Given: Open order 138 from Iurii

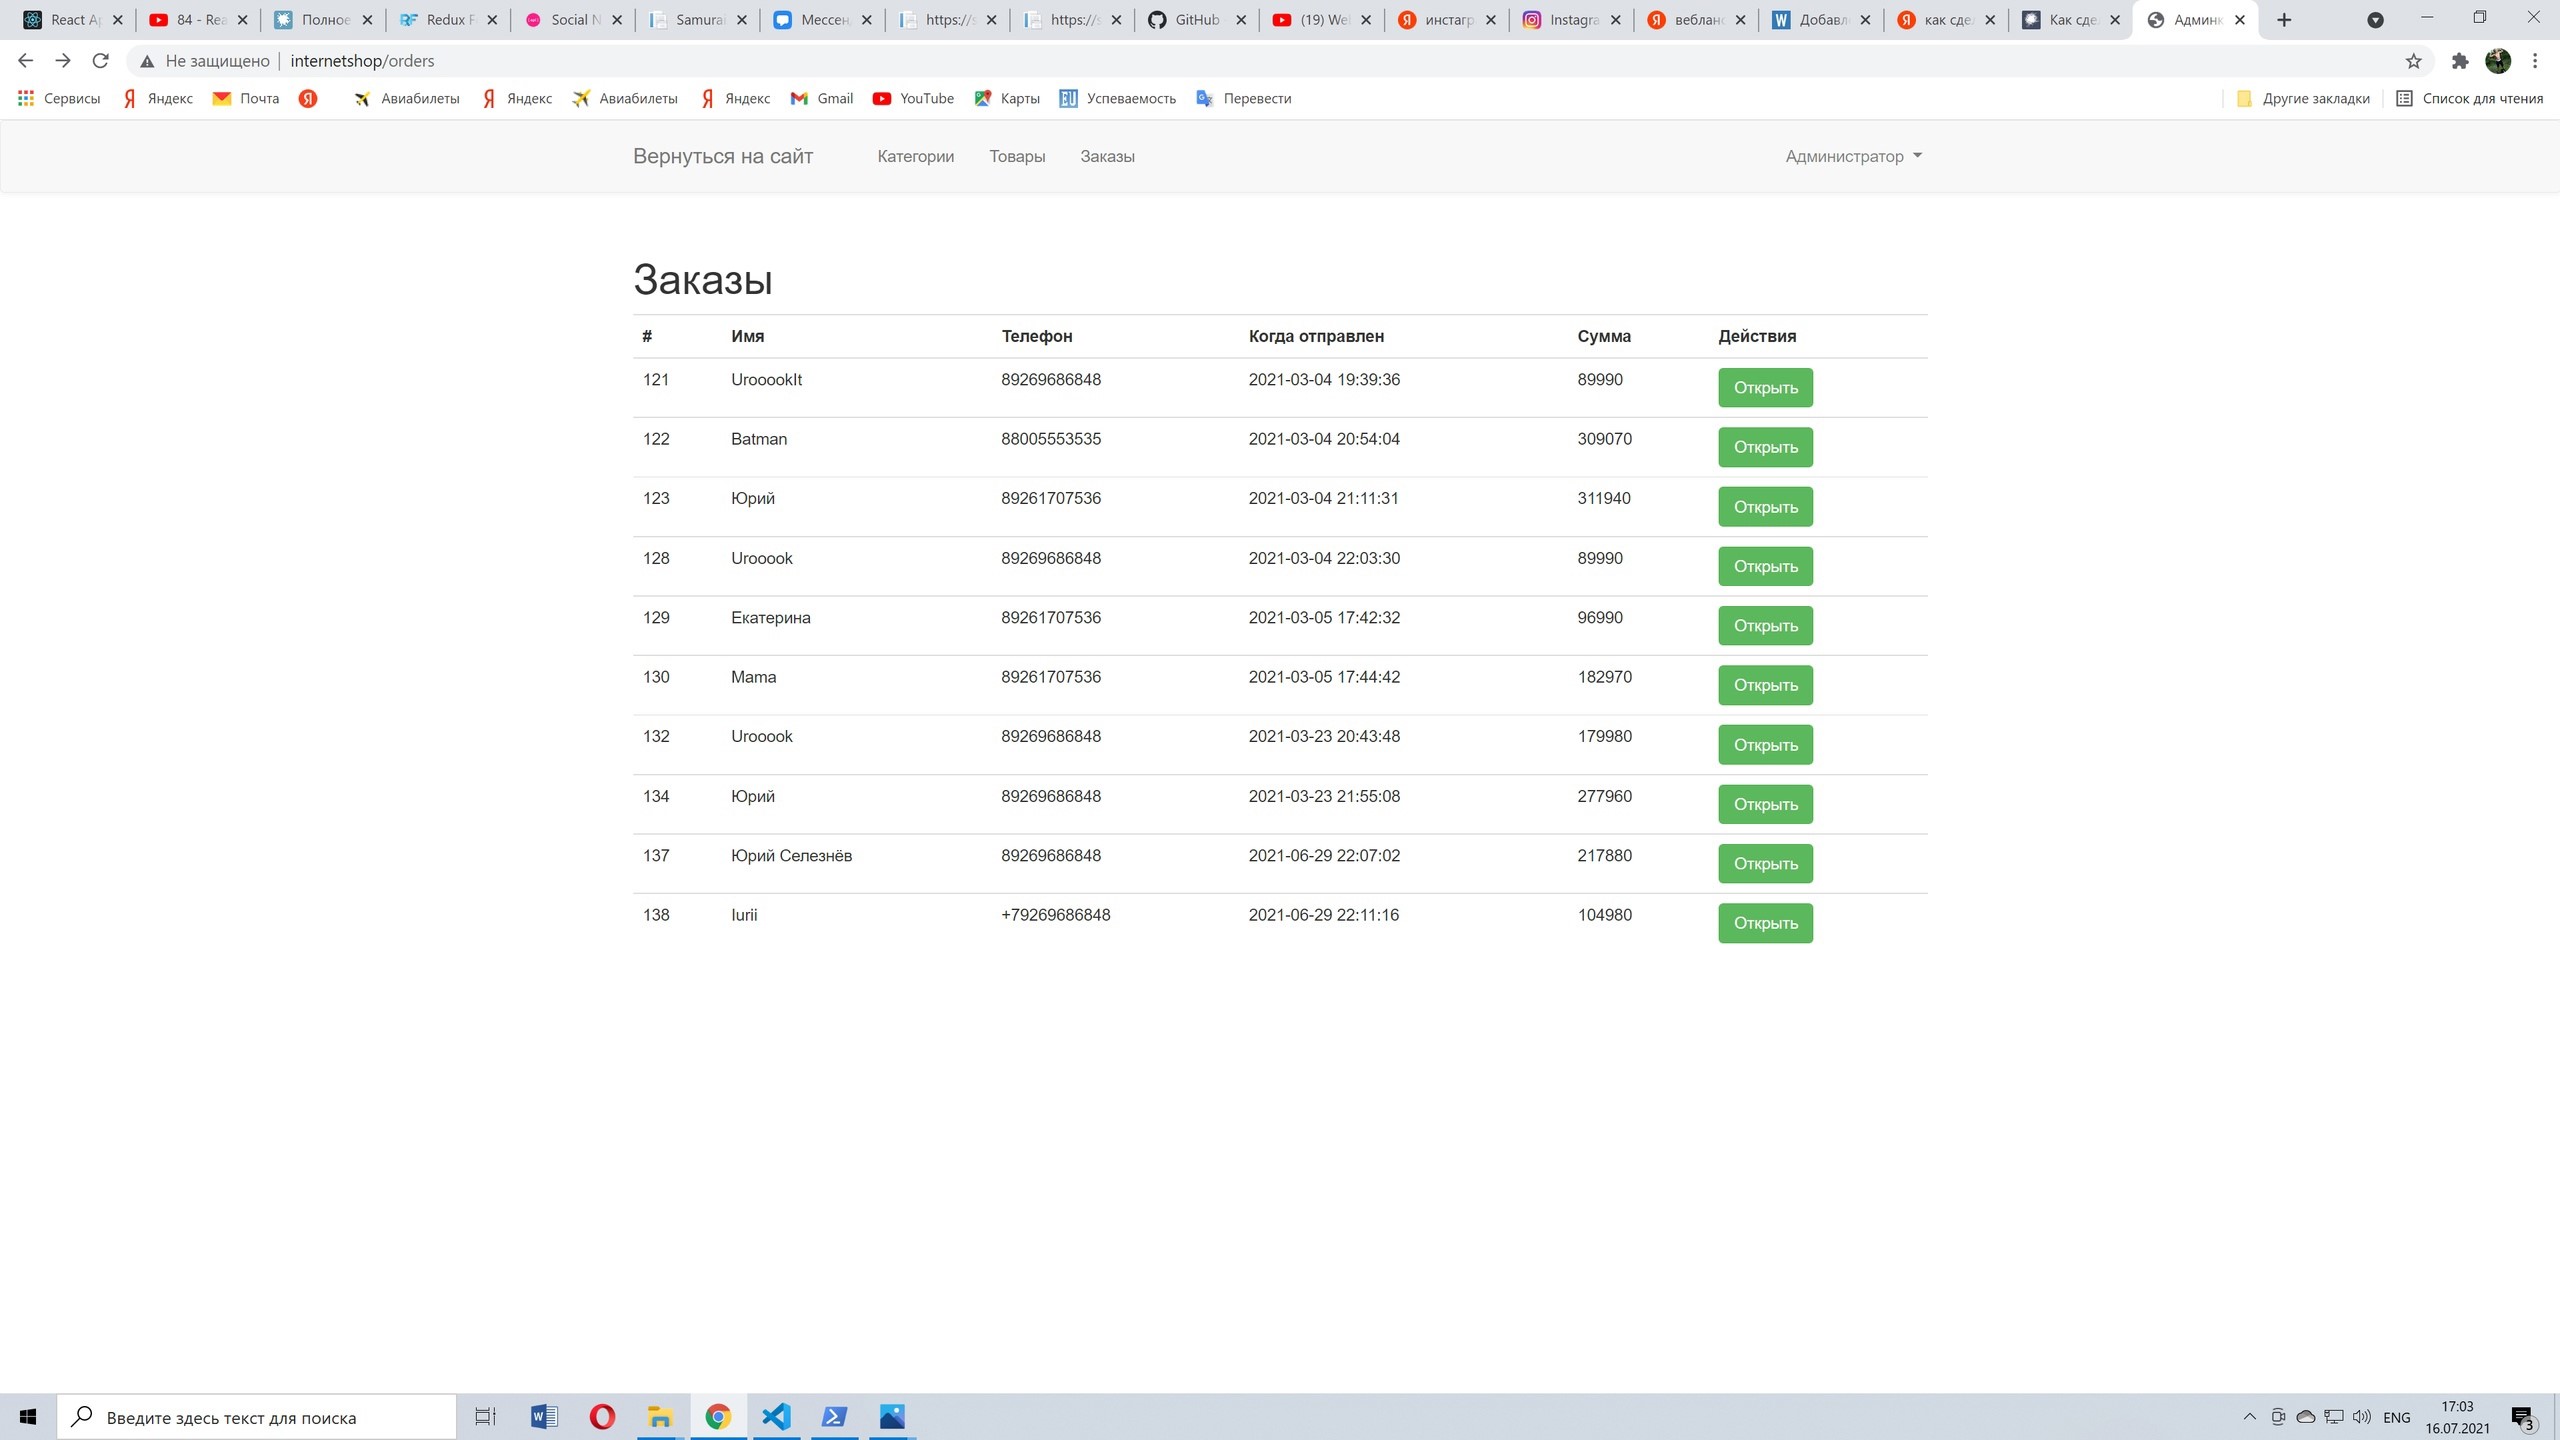Looking at the screenshot, I should (x=1765, y=923).
